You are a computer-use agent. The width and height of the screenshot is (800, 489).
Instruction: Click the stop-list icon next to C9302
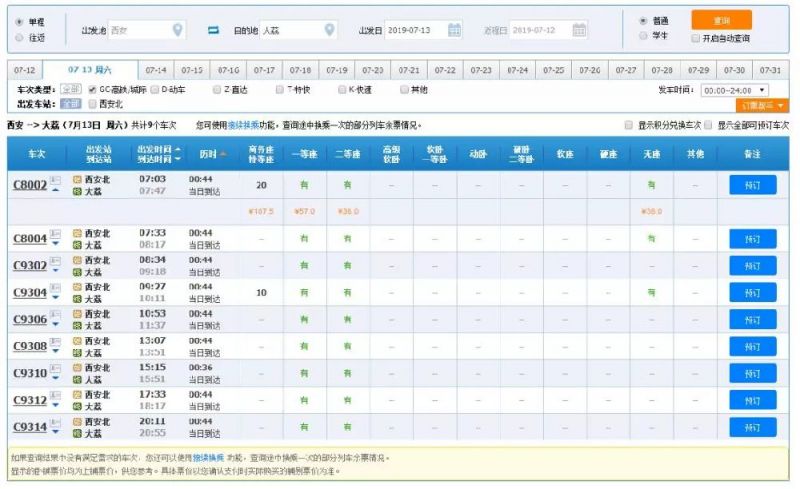(x=55, y=261)
